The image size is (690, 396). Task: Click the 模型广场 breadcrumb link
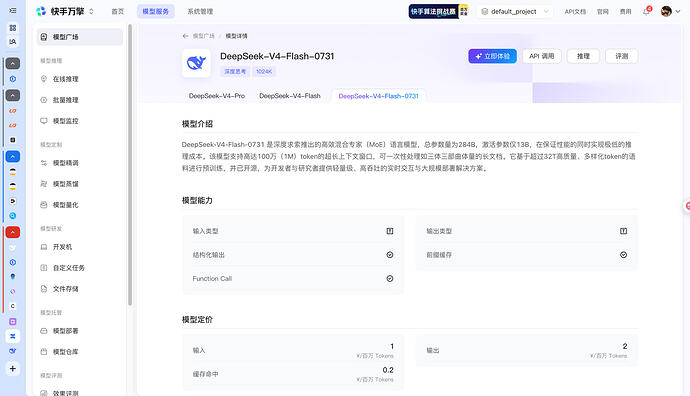(x=204, y=36)
